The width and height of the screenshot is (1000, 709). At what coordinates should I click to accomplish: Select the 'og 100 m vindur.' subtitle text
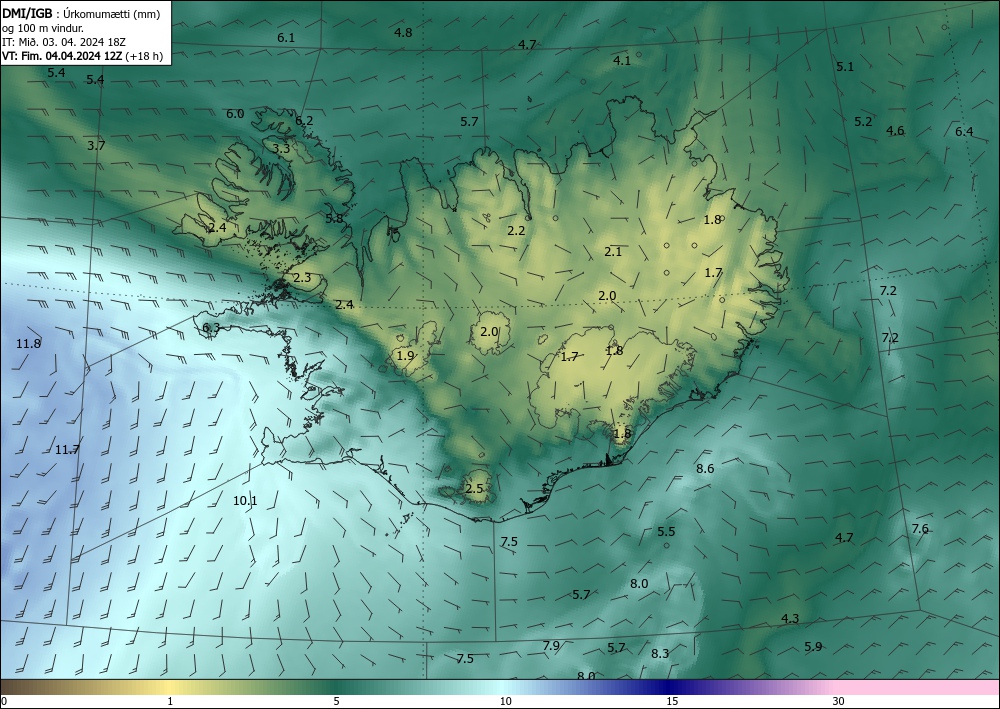tap(43, 27)
